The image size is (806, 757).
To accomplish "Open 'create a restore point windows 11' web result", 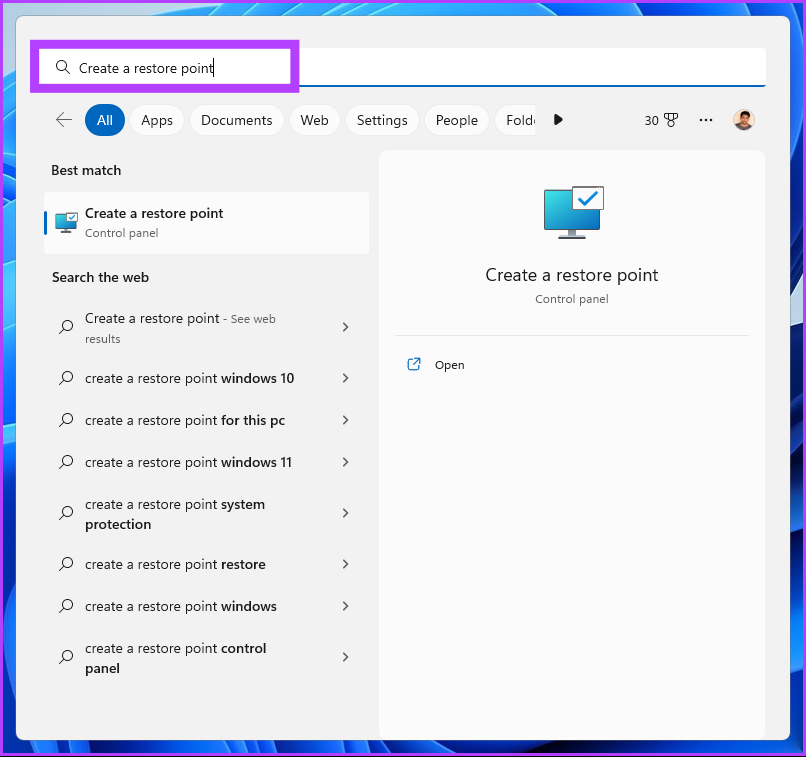I will click(x=188, y=462).
